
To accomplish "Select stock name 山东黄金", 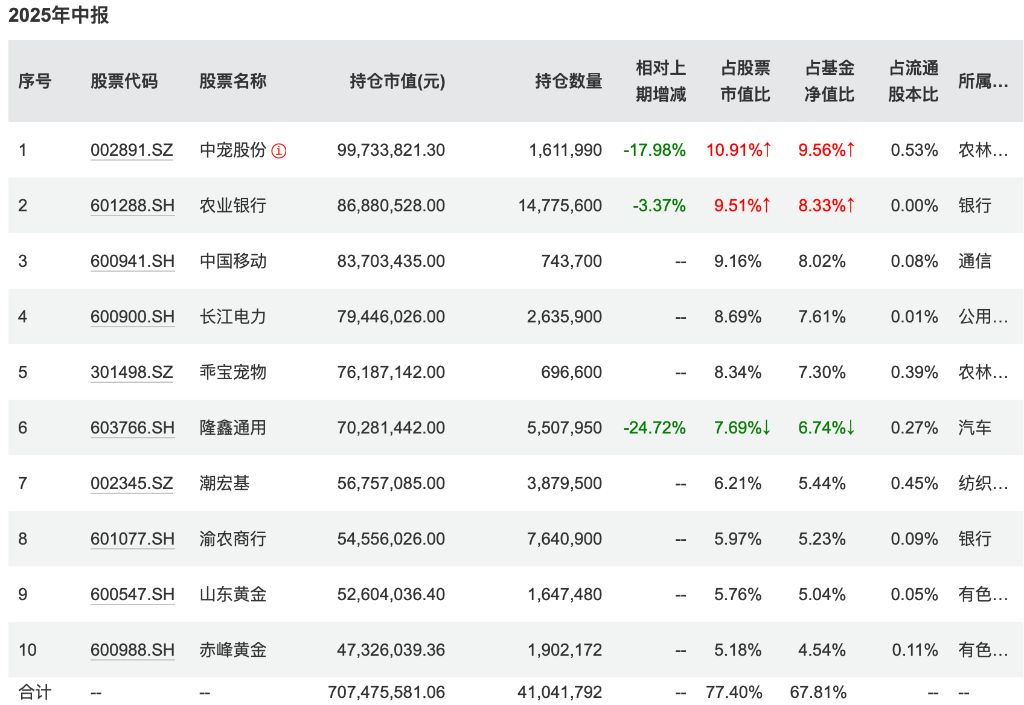I will click(233, 594).
